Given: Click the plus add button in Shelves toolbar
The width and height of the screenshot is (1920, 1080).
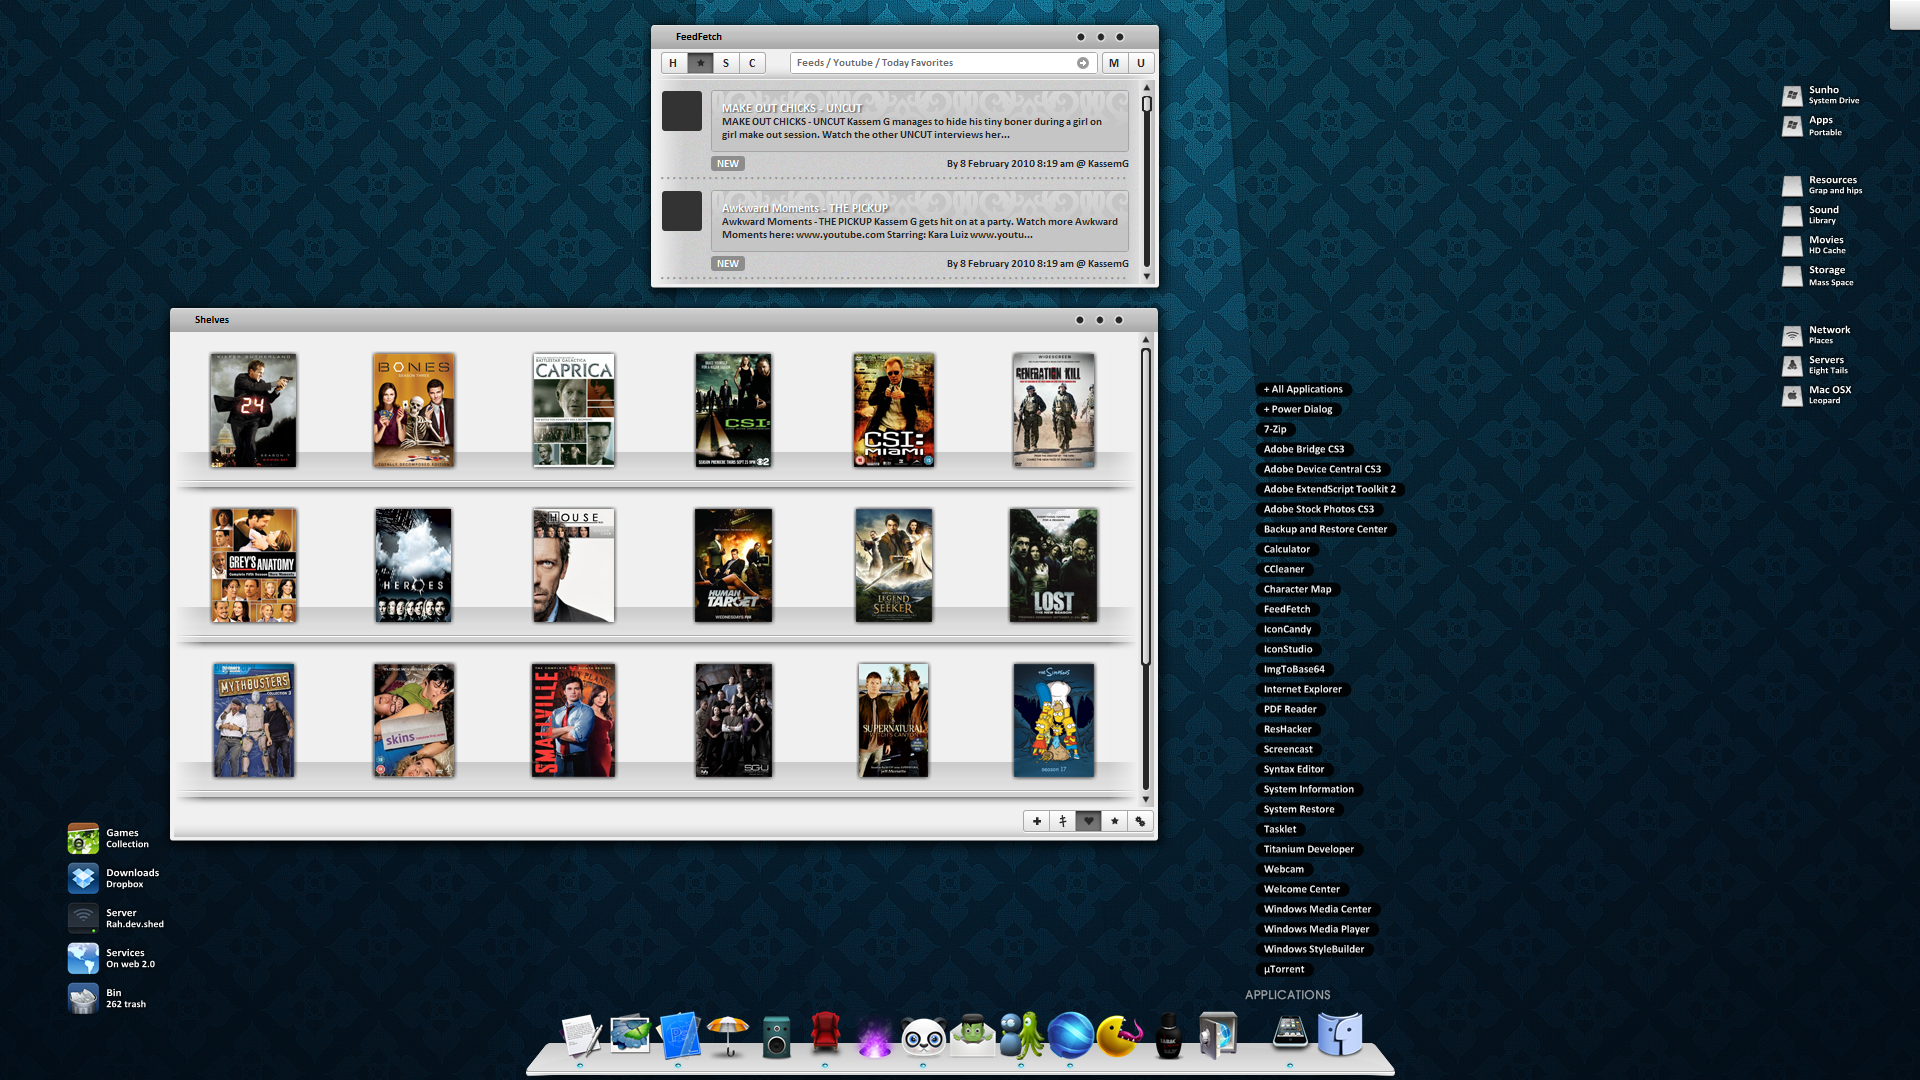Looking at the screenshot, I should (x=1037, y=821).
